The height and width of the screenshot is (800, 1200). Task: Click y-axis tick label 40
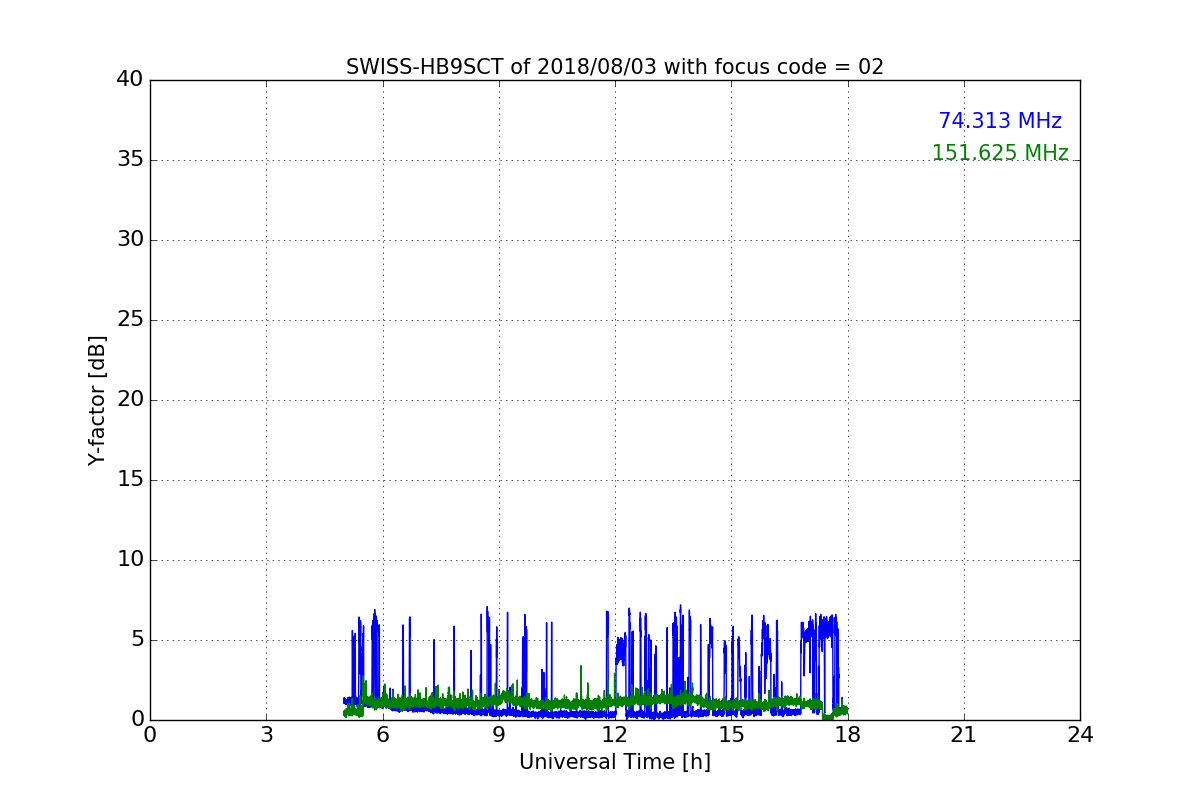coord(130,80)
